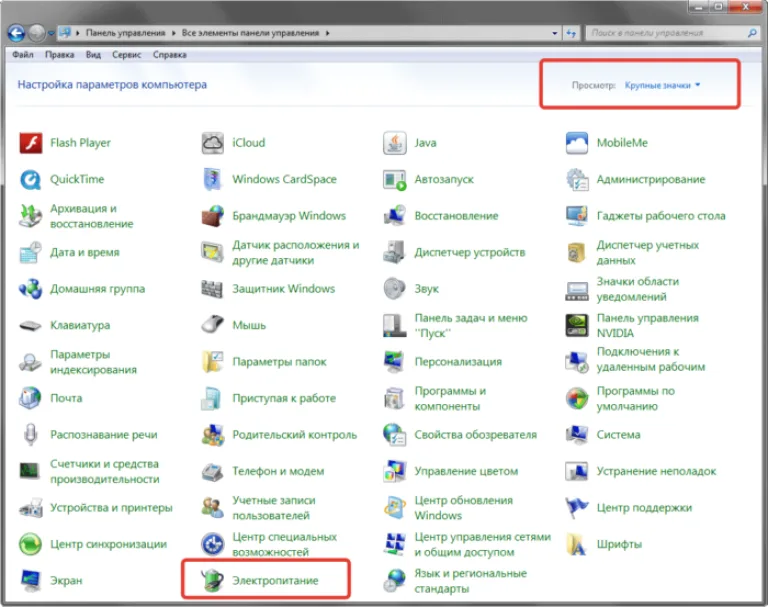Click Панель управления in the breadcrumb
Screen dimensions: 768x607
pos(125,33)
